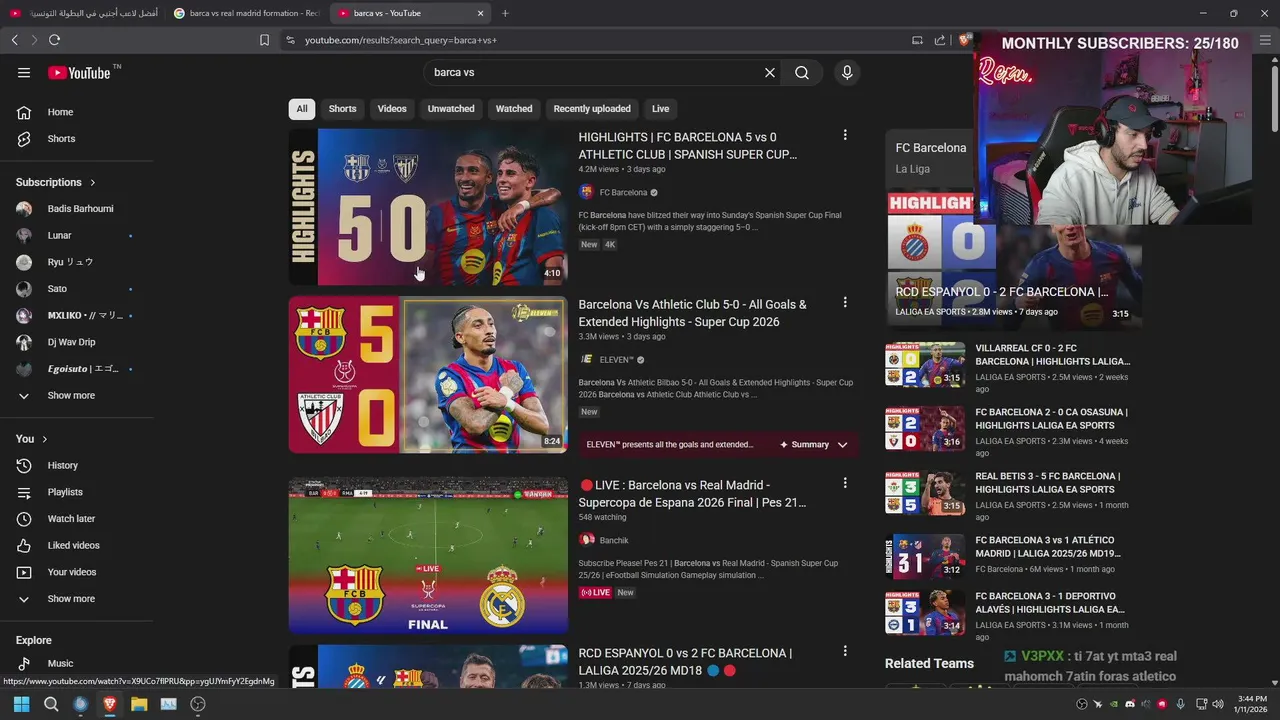Open more options for FC Barcelona 5 vs 0 highlights
Screen dimensions: 1280x720
[x=845, y=135]
